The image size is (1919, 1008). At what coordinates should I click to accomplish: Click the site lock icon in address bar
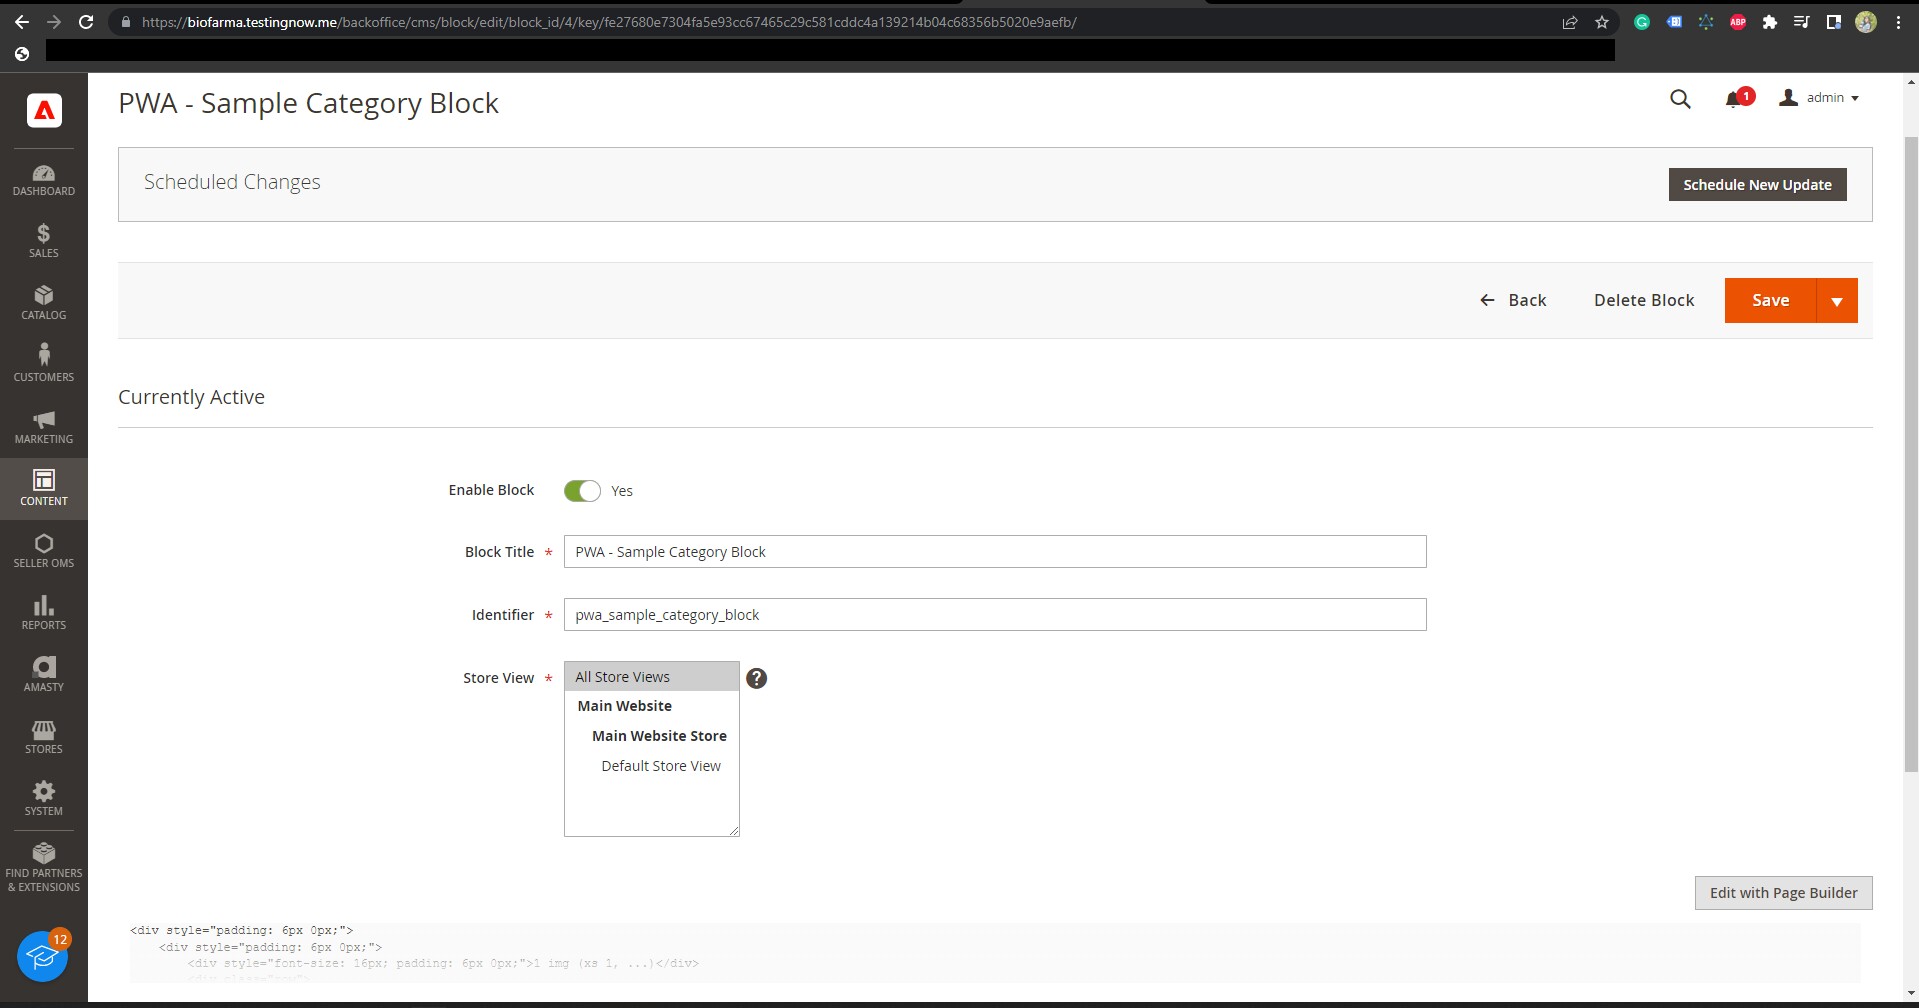[125, 22]
